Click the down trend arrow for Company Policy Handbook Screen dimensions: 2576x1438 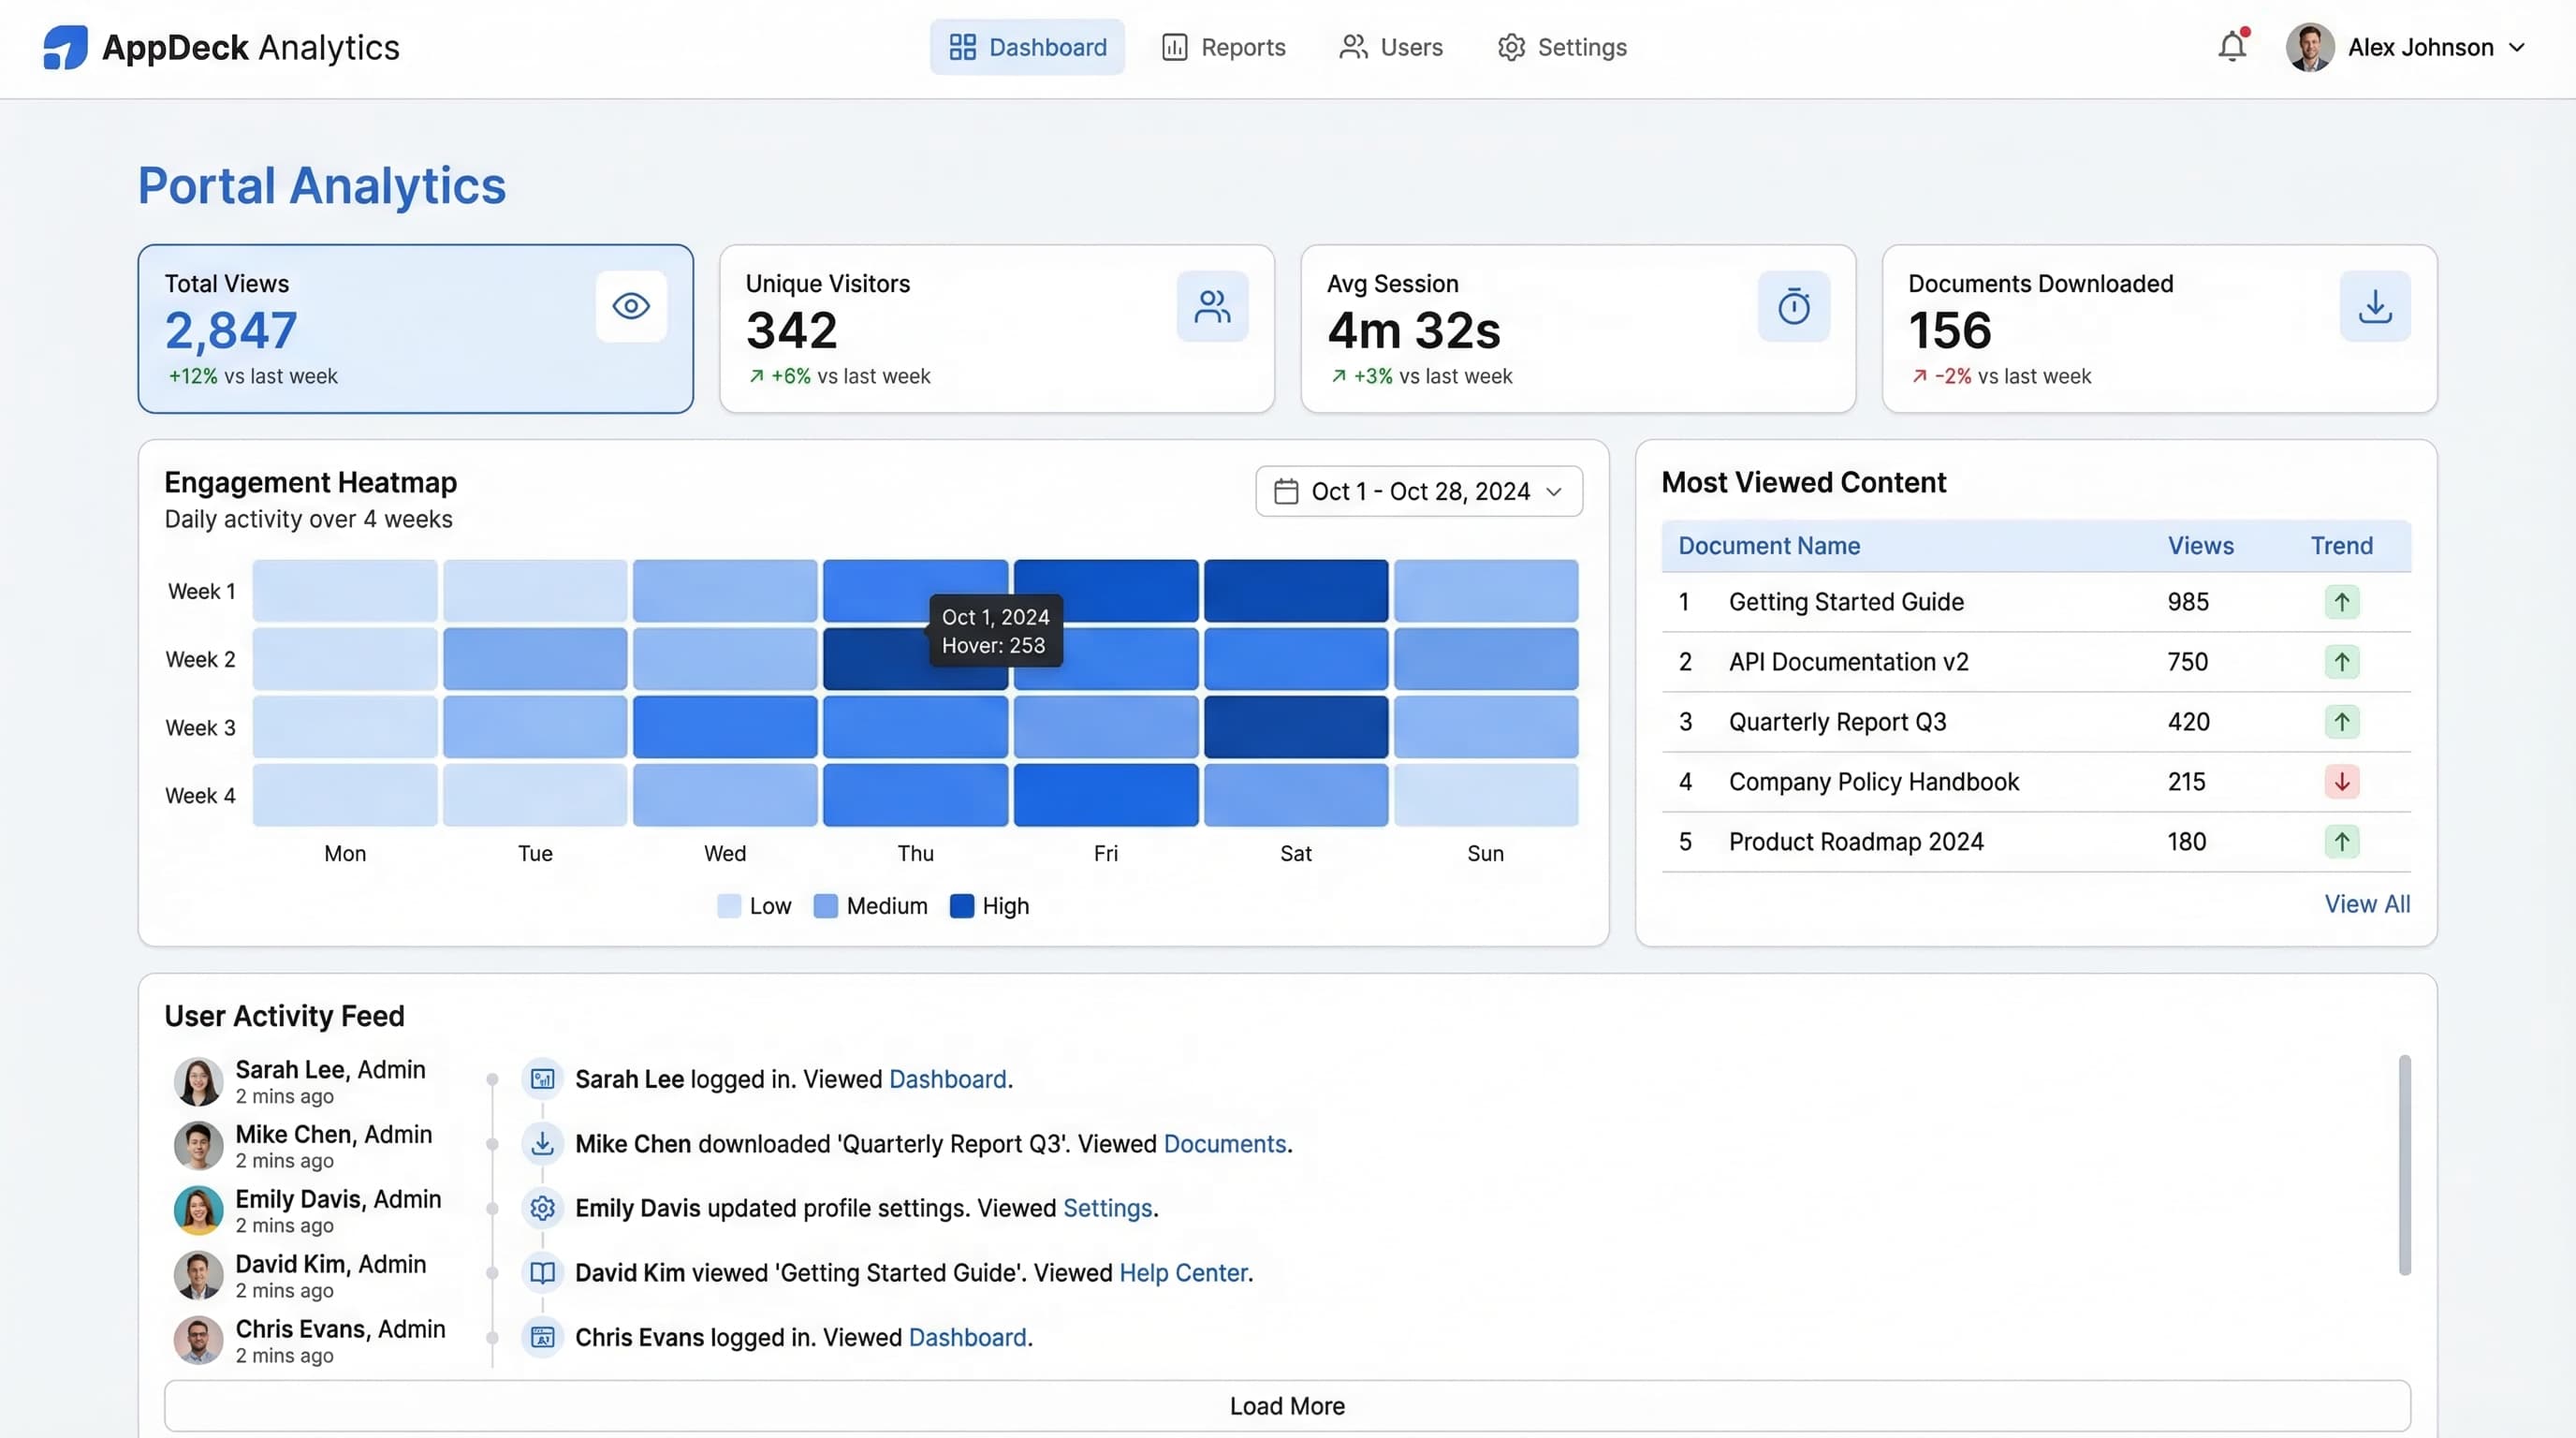pos(2341,782)
